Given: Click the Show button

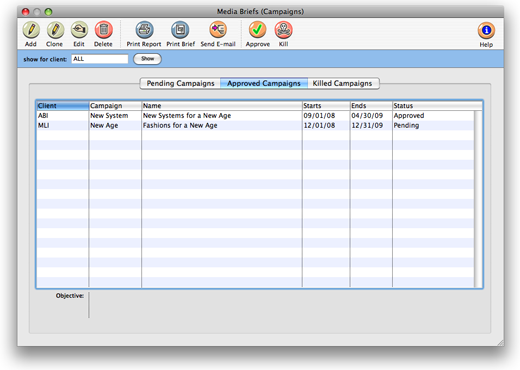Looking at the screenshot, I should click(x=147, y=59).
